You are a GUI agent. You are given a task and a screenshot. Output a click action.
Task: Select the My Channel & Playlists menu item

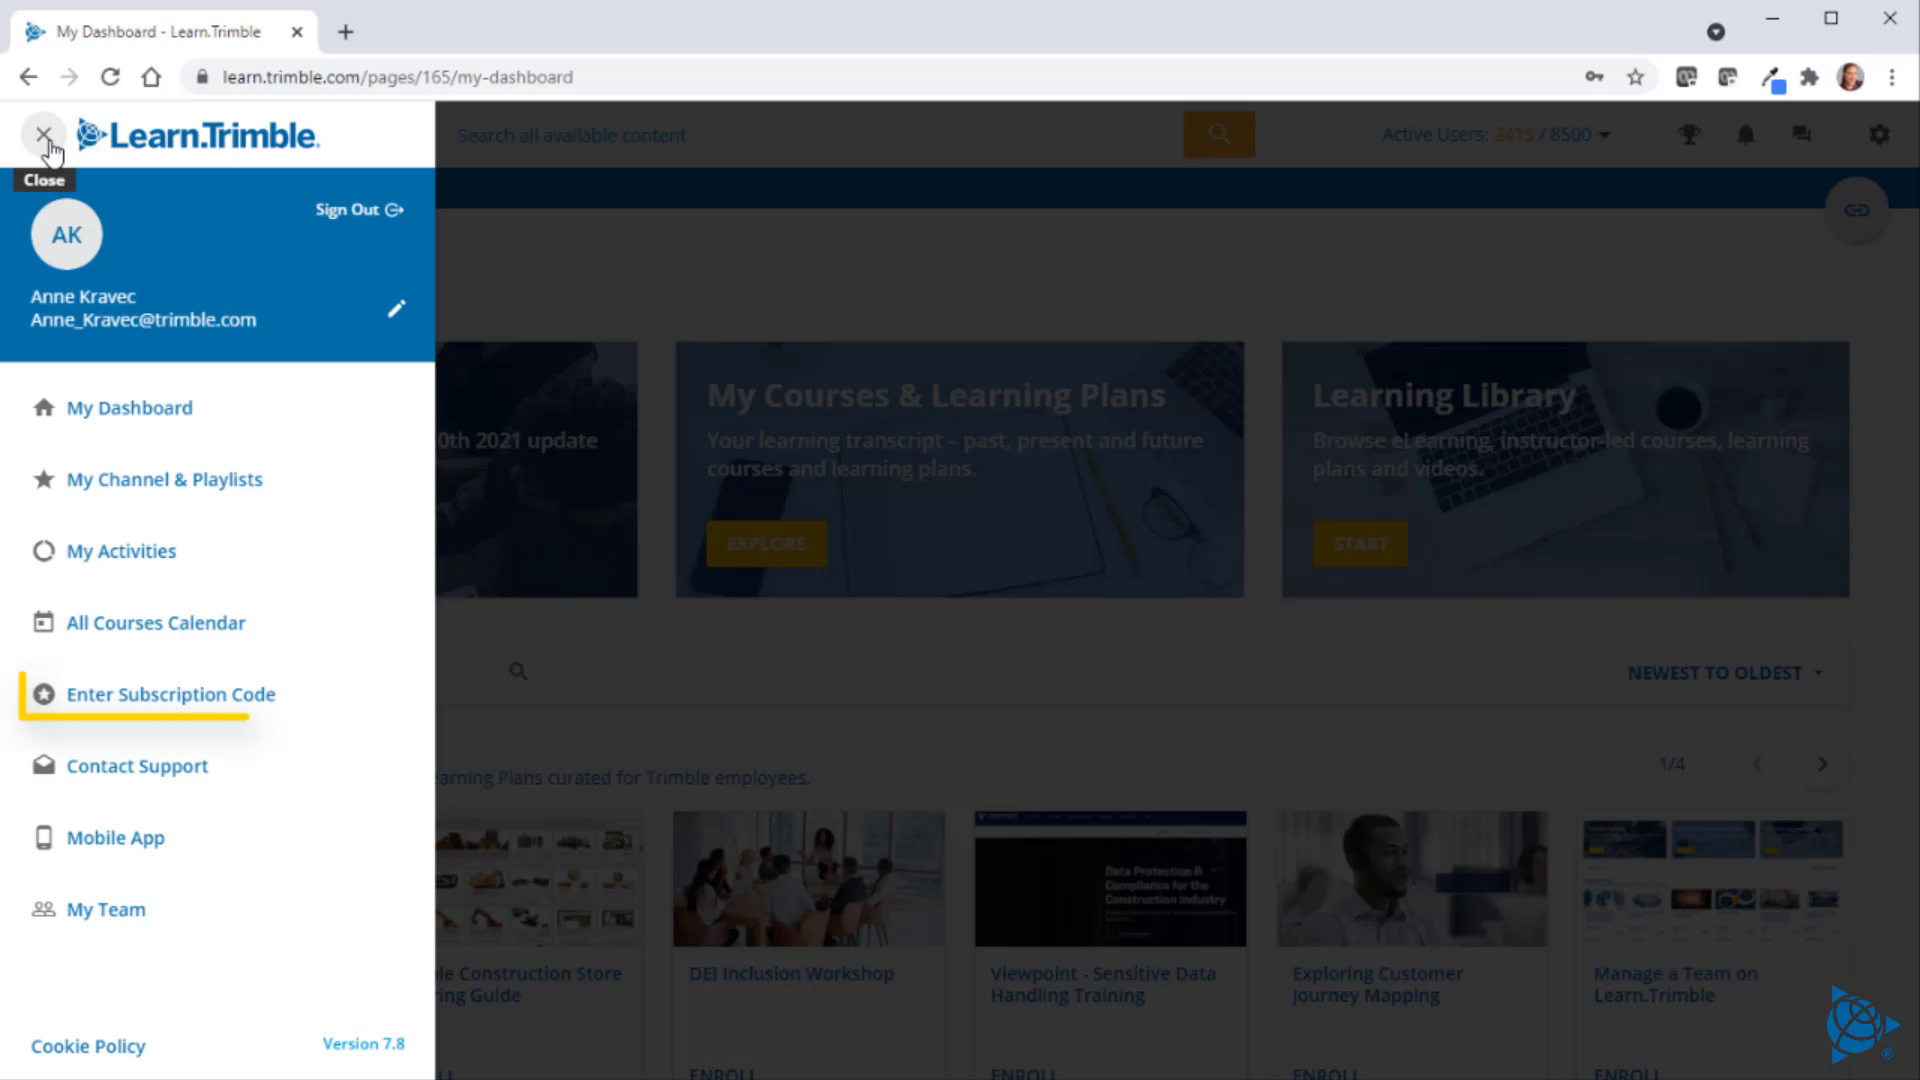[164, 479]
